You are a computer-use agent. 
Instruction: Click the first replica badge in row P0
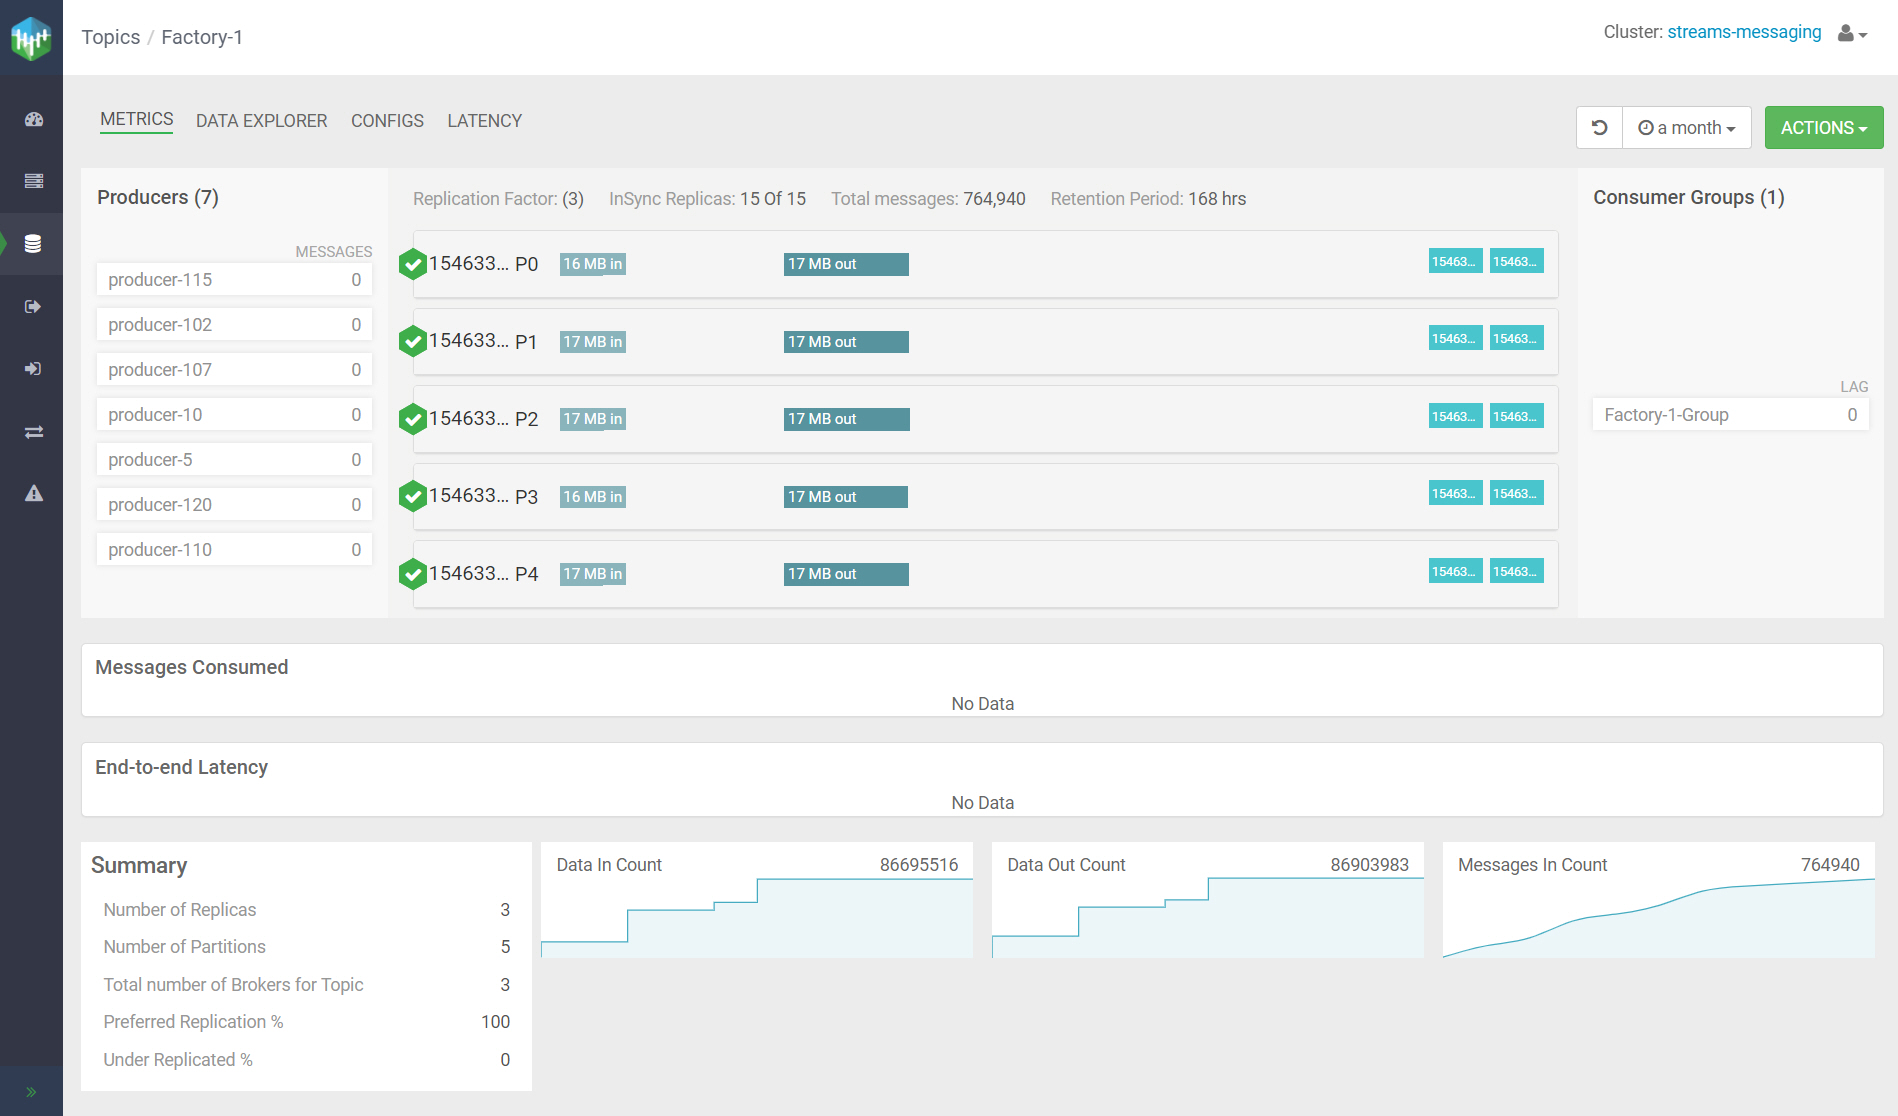[x=1455, y=261]
